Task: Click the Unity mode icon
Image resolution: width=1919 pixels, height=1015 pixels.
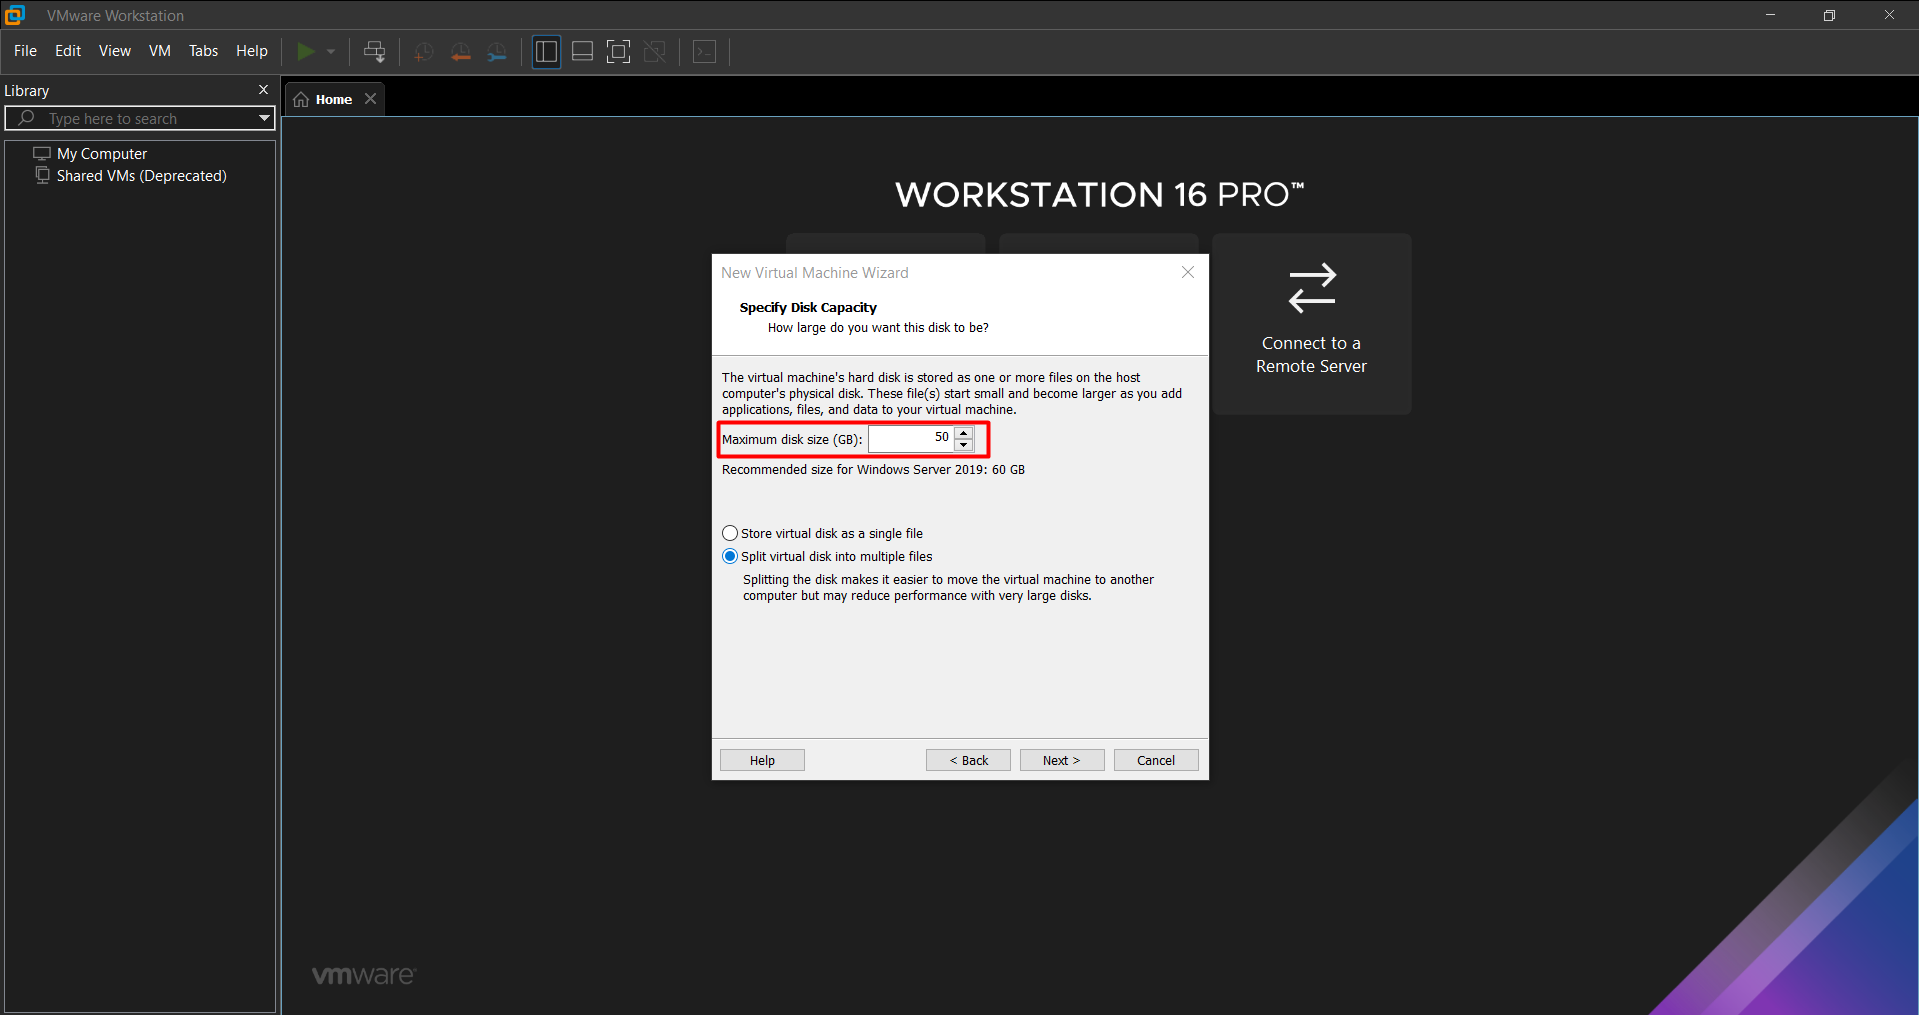Action: pyautogui.click(x=655, y=52)
